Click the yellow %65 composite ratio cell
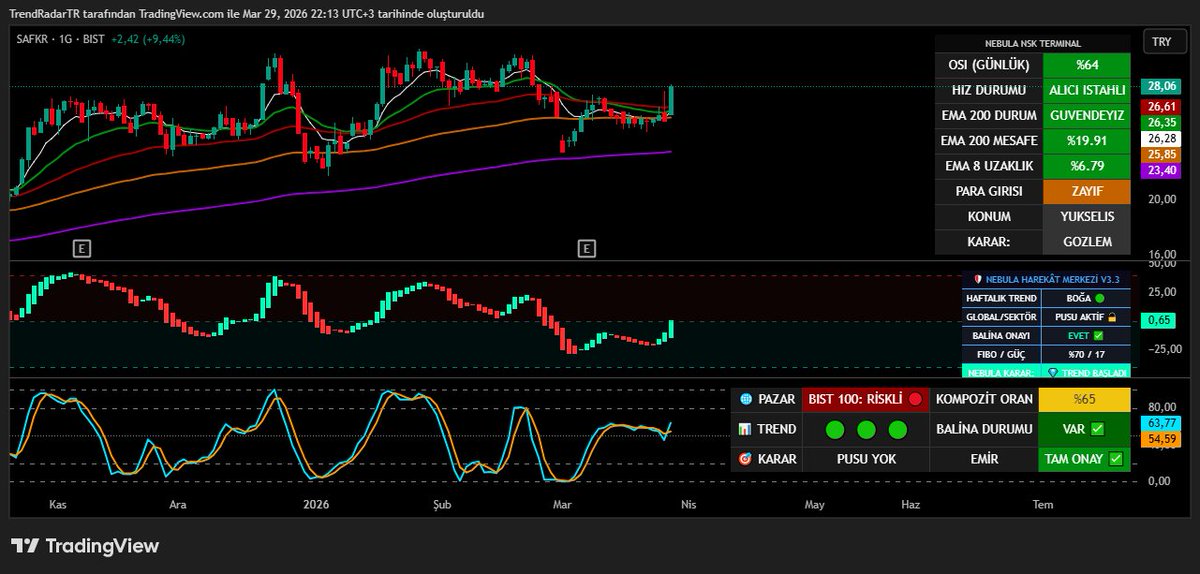 point(1085,399)
